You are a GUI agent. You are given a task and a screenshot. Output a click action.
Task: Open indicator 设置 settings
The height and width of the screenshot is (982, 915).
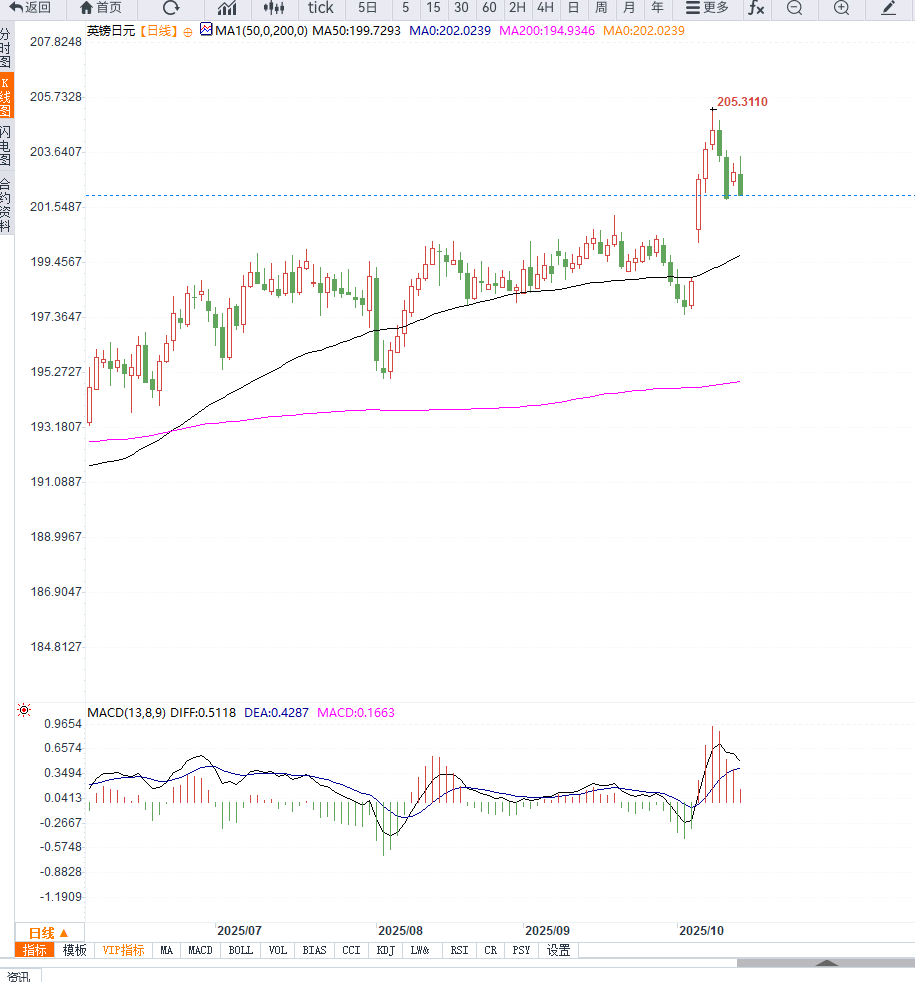click(x=559, y=950)
